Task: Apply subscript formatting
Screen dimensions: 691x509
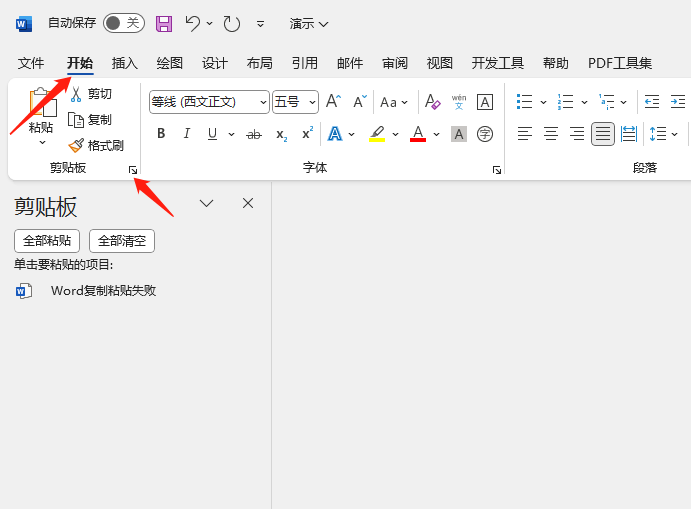Action: pyautogui.click(x=282, y=134)
